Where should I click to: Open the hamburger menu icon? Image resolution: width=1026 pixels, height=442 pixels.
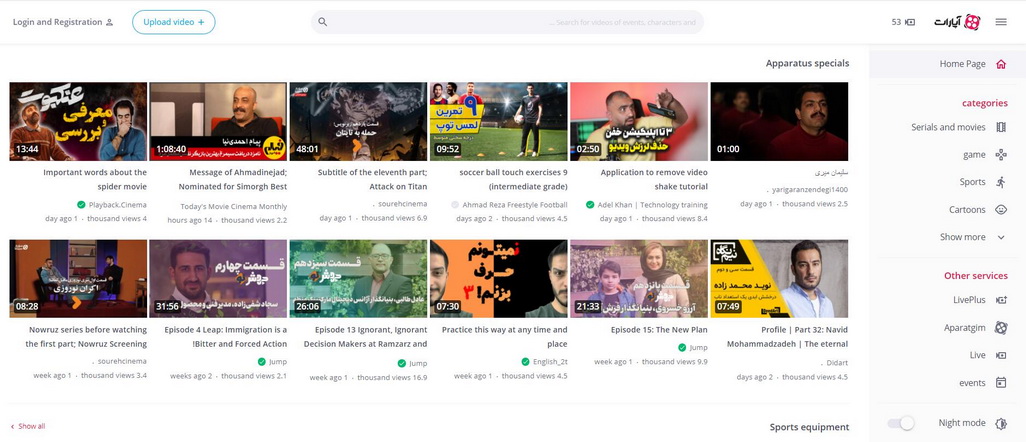click(1001, 22)
